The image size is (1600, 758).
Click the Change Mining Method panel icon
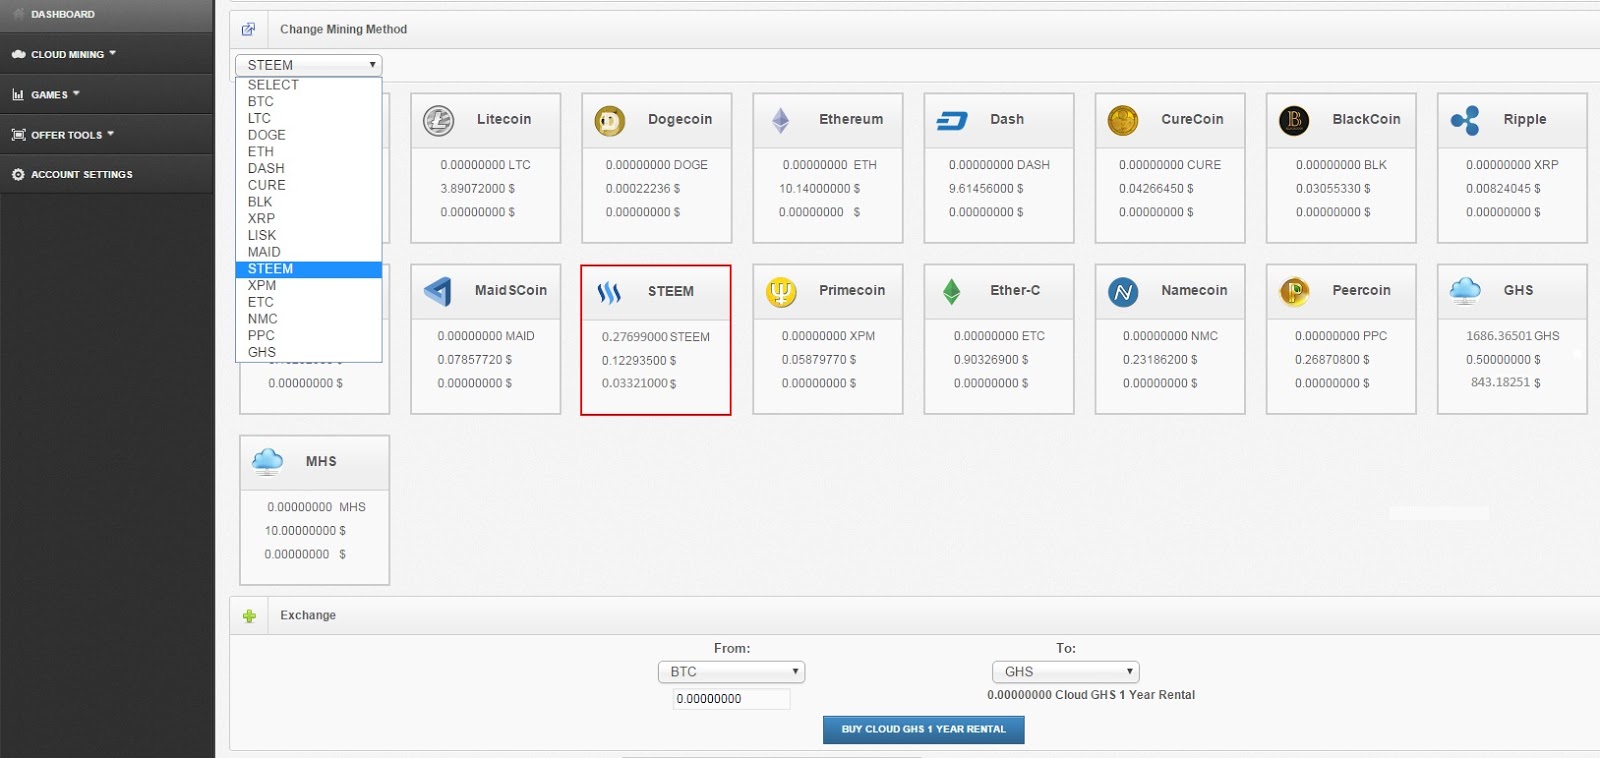click(248, 29)
